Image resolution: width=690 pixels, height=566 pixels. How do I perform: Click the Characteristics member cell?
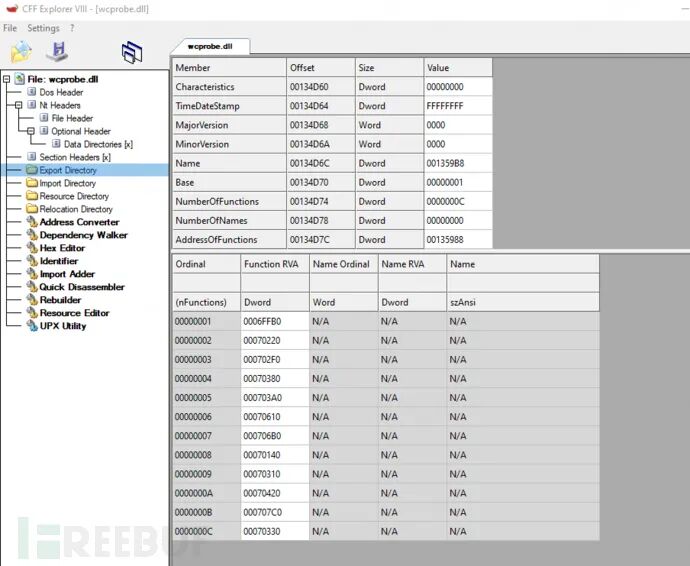click(x=229, y=87)
